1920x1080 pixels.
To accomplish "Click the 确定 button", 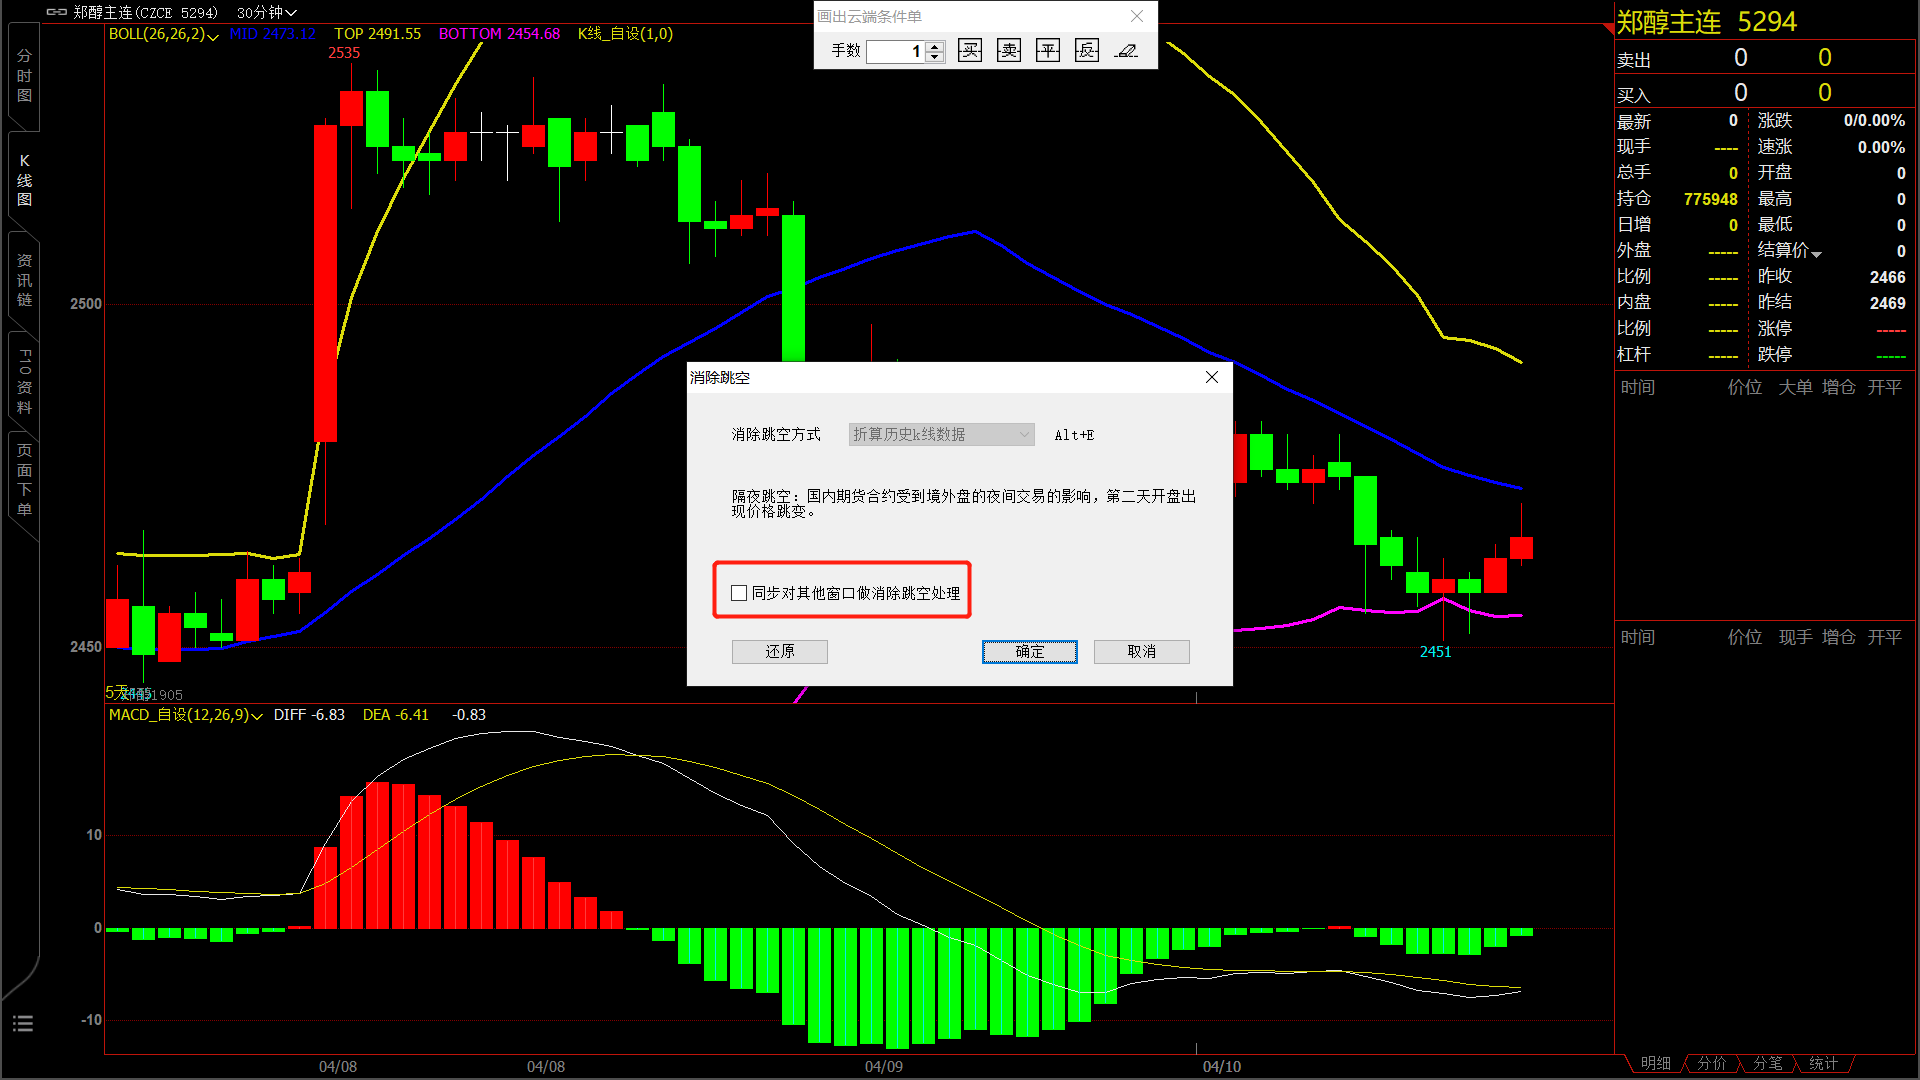I will click(1029, 652).
